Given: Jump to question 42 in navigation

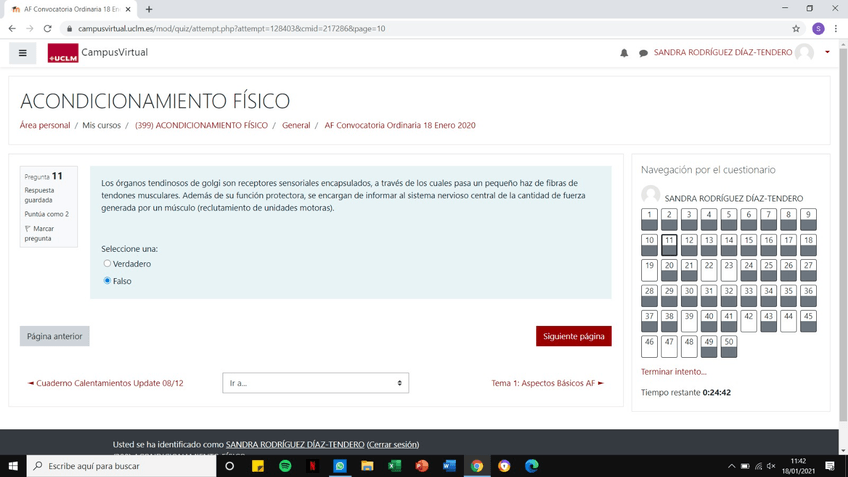Looking at the screenshot, I should click(x=748, y=321).
